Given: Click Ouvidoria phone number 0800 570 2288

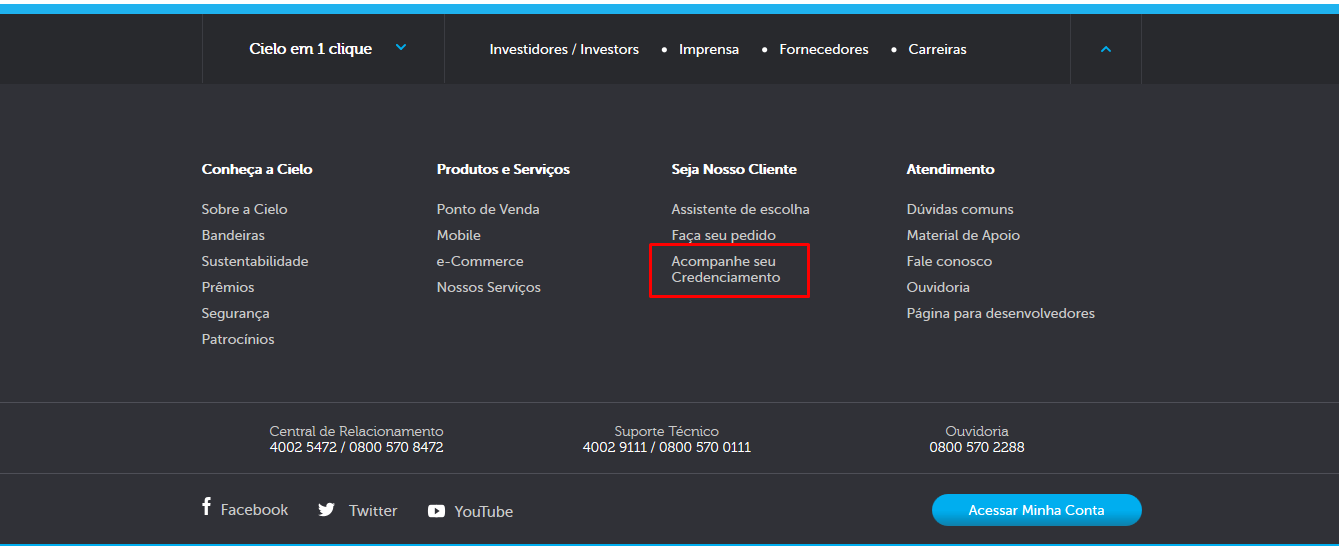Looking at the screenshot, I should pos(977,447).
